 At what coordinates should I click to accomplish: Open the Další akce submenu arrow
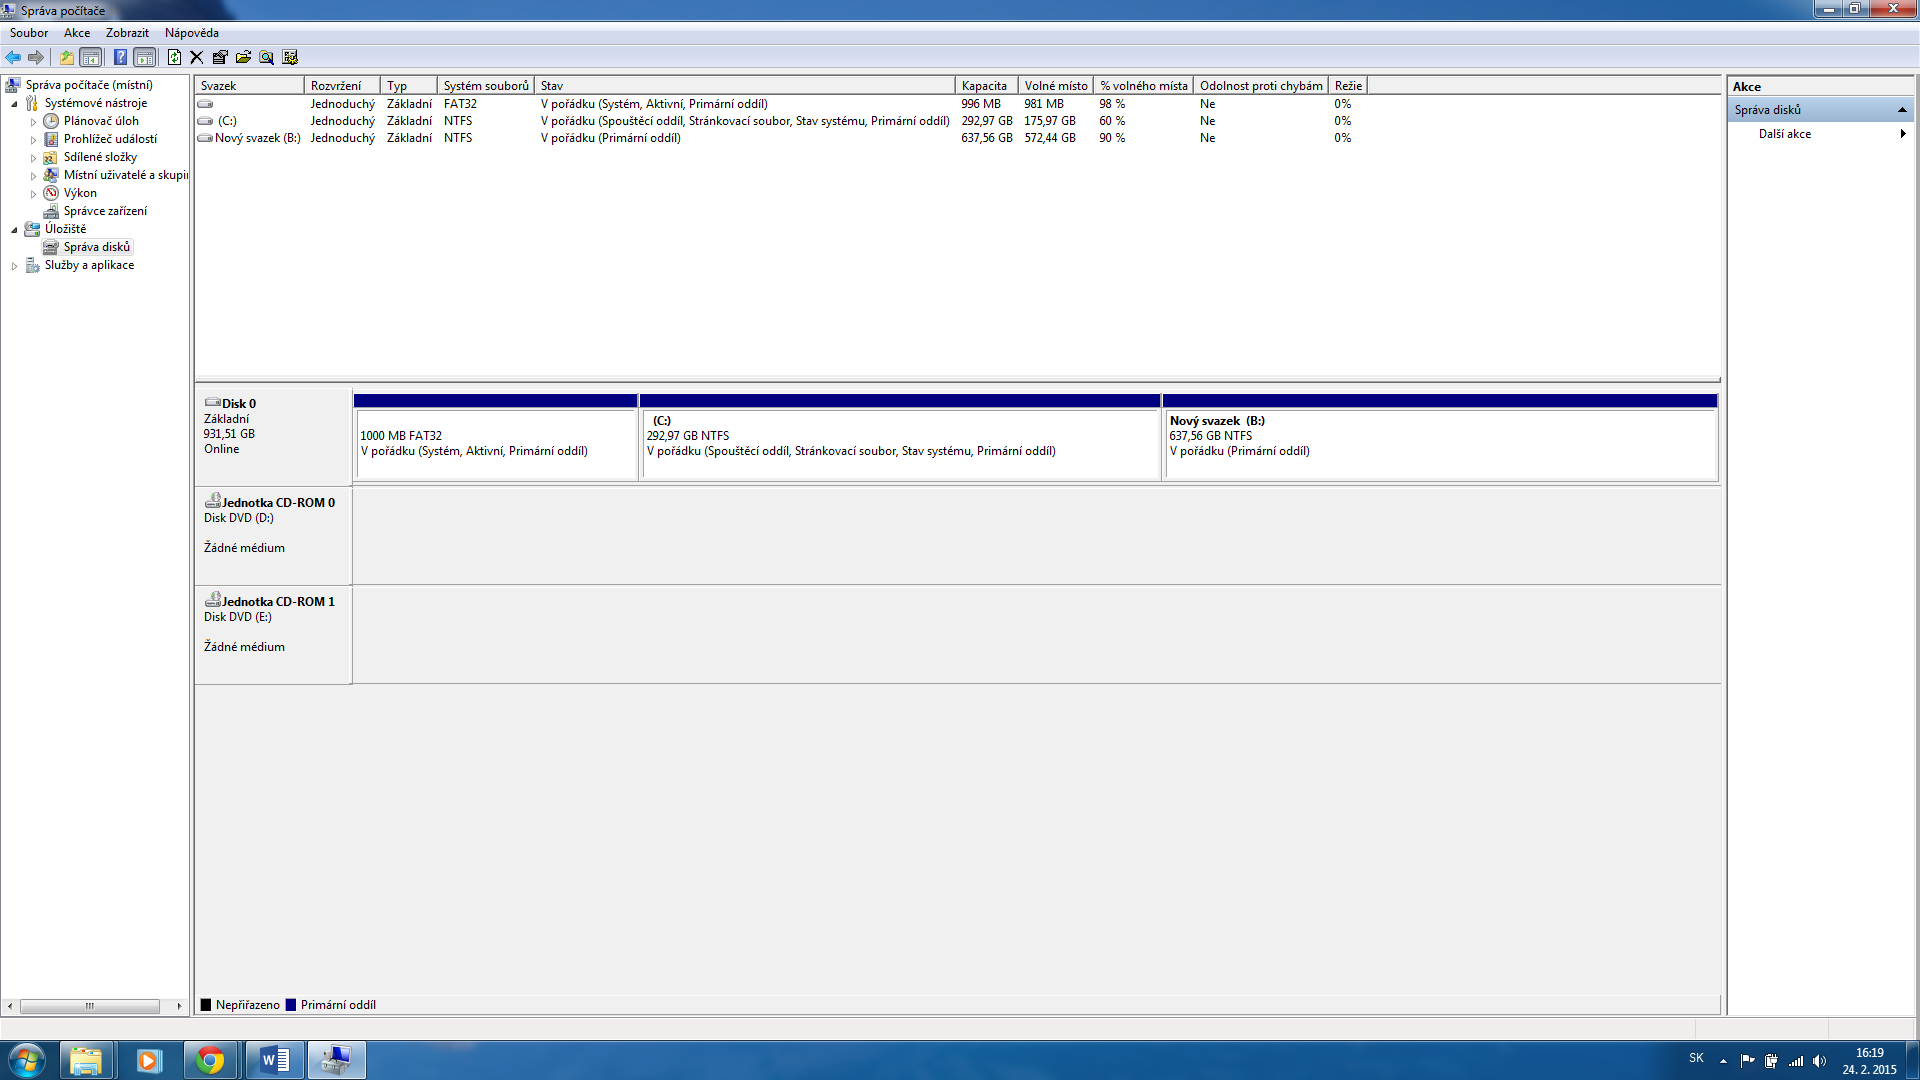point(1902,134)
